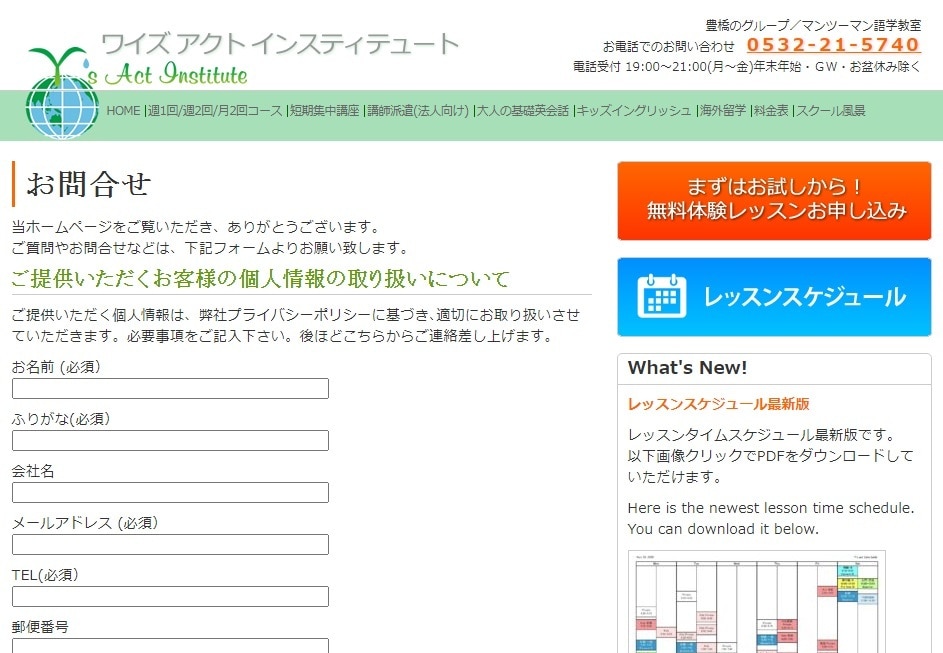
Task: Focus the TEL input field
Action: [170, 596]
